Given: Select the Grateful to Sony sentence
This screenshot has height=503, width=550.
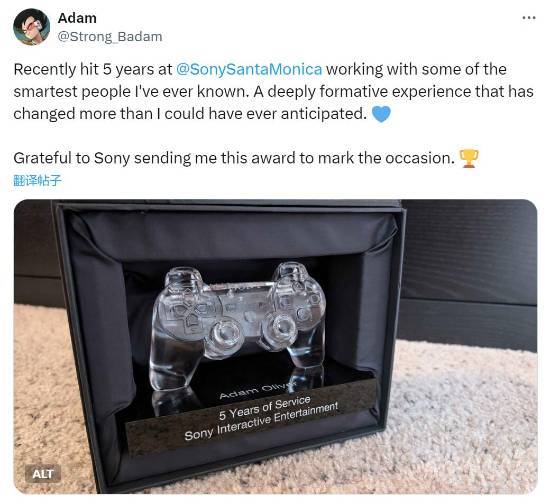Looking at the screenshot, I should 234,158.
